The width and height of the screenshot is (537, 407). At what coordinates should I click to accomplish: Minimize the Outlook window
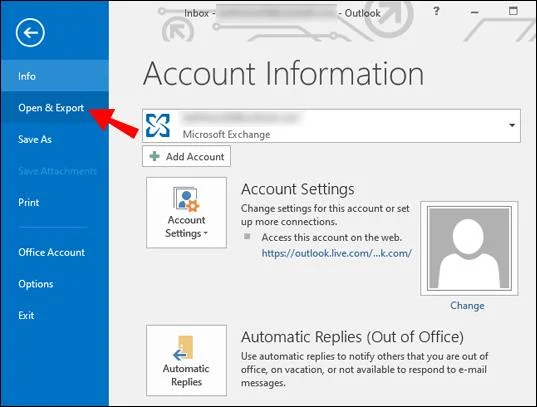pyautogui.click(x=474, y=12)
